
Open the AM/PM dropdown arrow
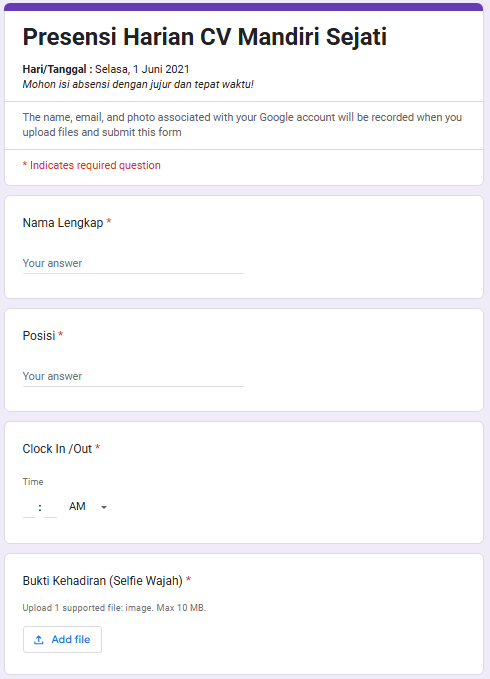pyautogui.click(x=104, y=507)
